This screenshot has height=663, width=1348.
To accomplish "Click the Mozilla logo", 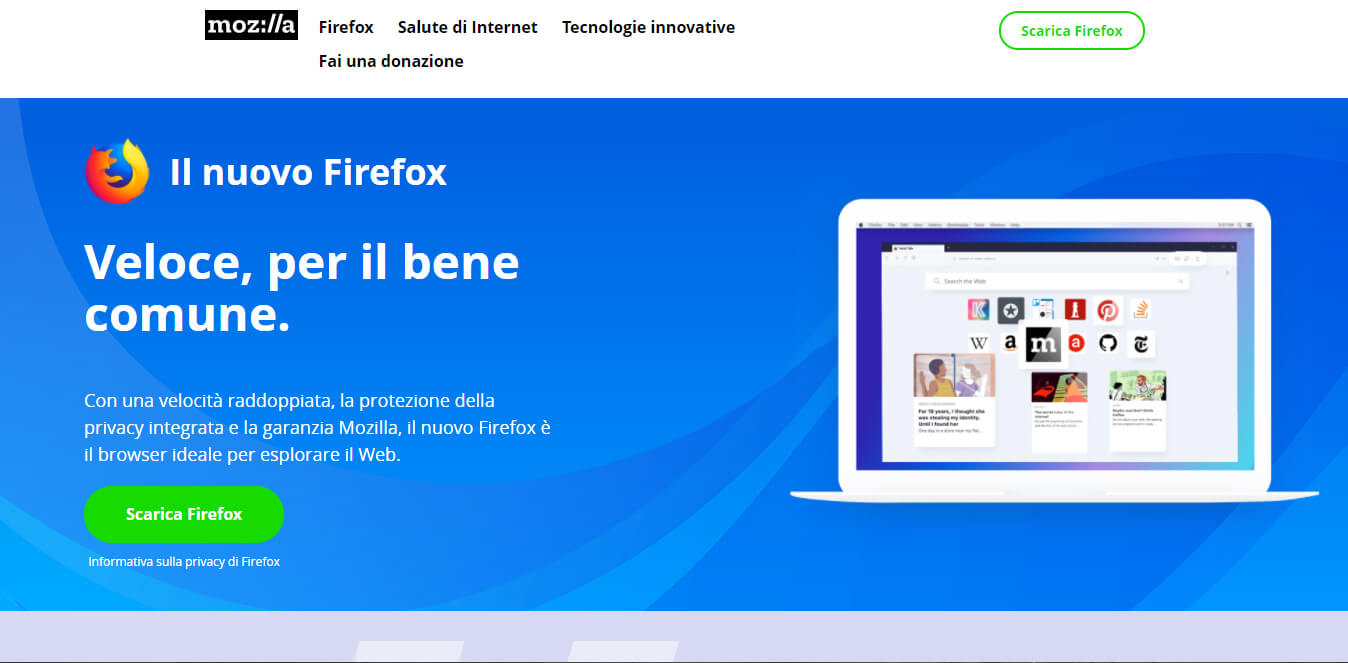I will point(251,26).
